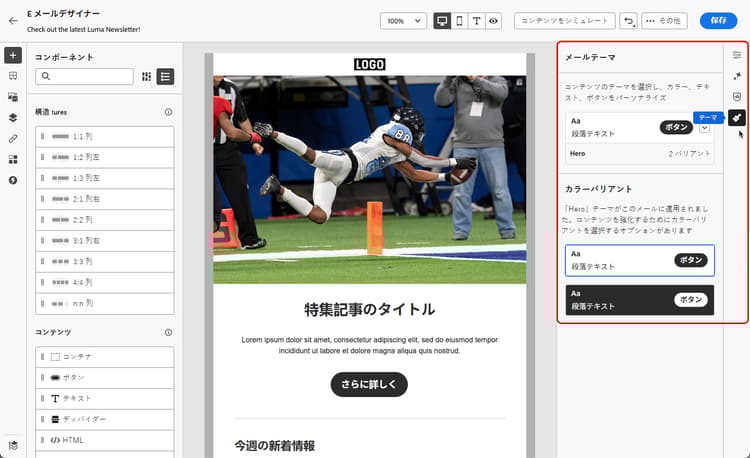The height and width of the screenshot is (458, 750).
Task: Switch components to grid view
Action: (x=146, y=76)
